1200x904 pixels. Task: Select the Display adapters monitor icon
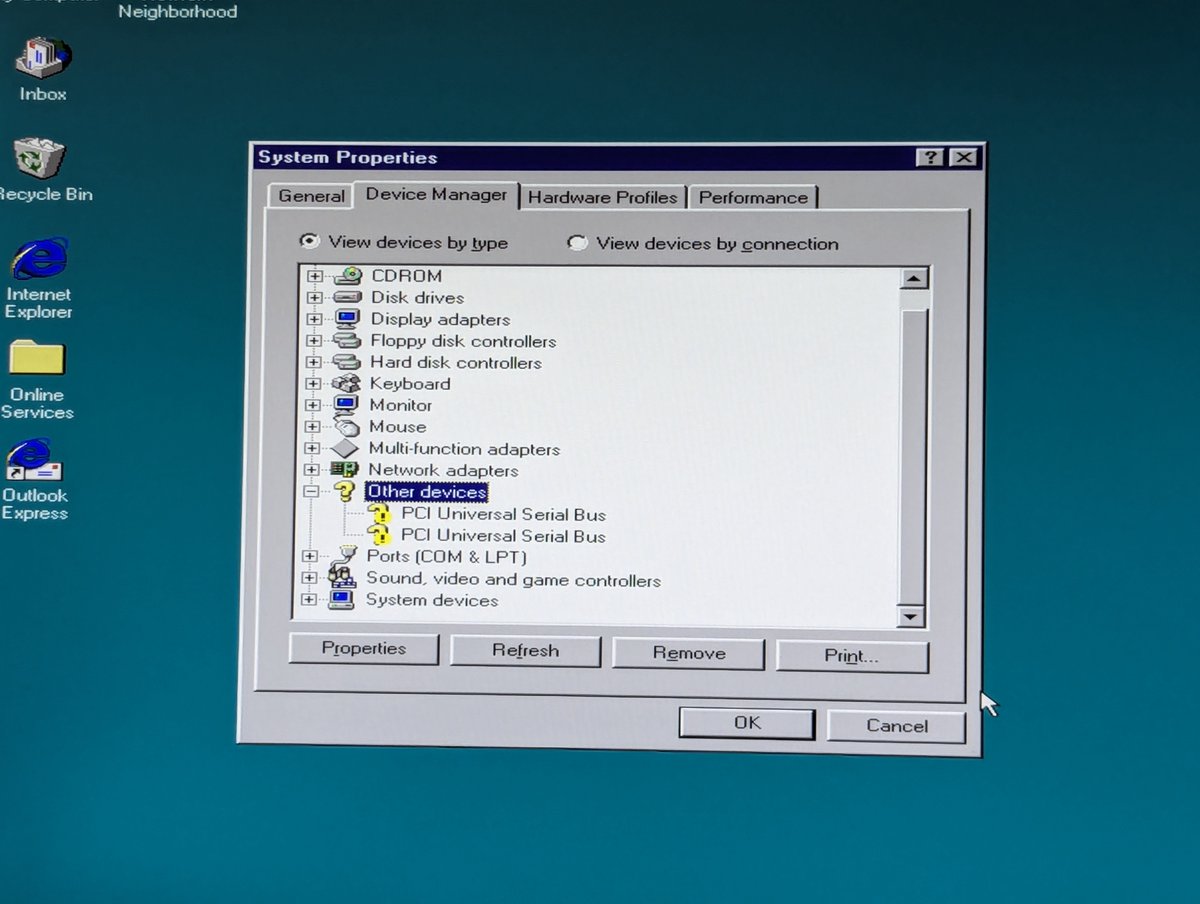tap(347, 319)
